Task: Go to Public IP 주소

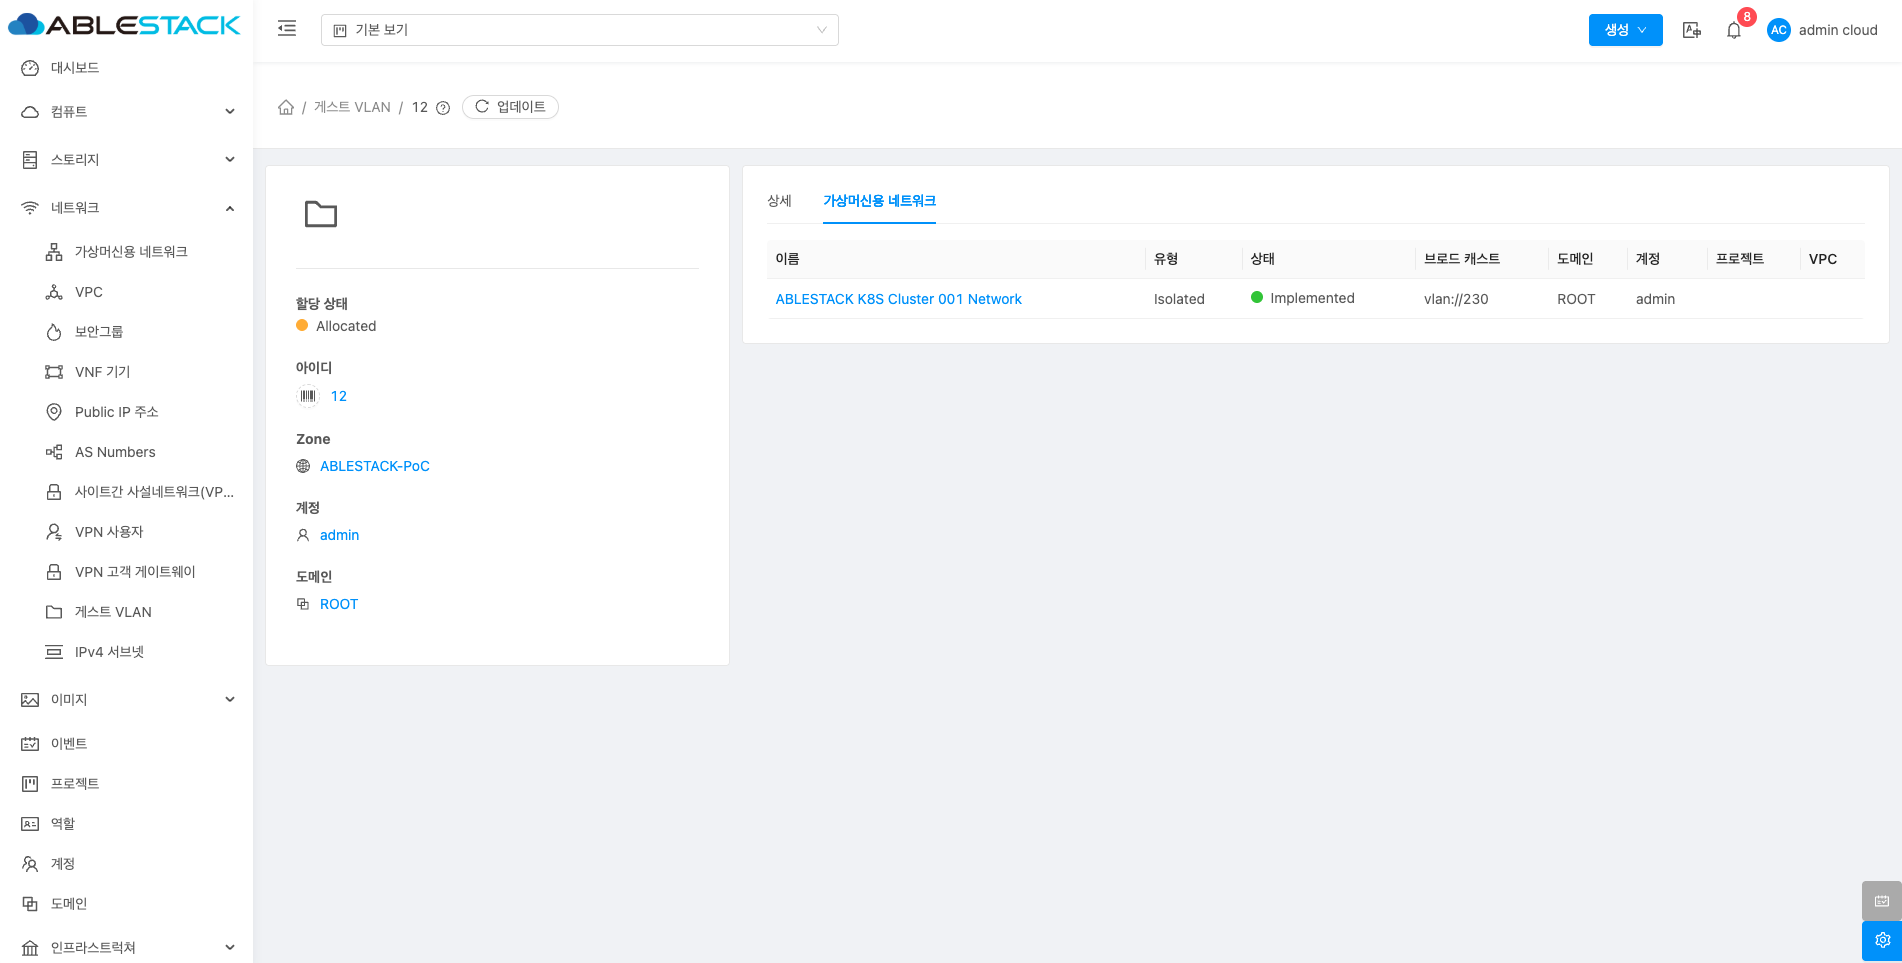Action: click(x=126, y=412)
